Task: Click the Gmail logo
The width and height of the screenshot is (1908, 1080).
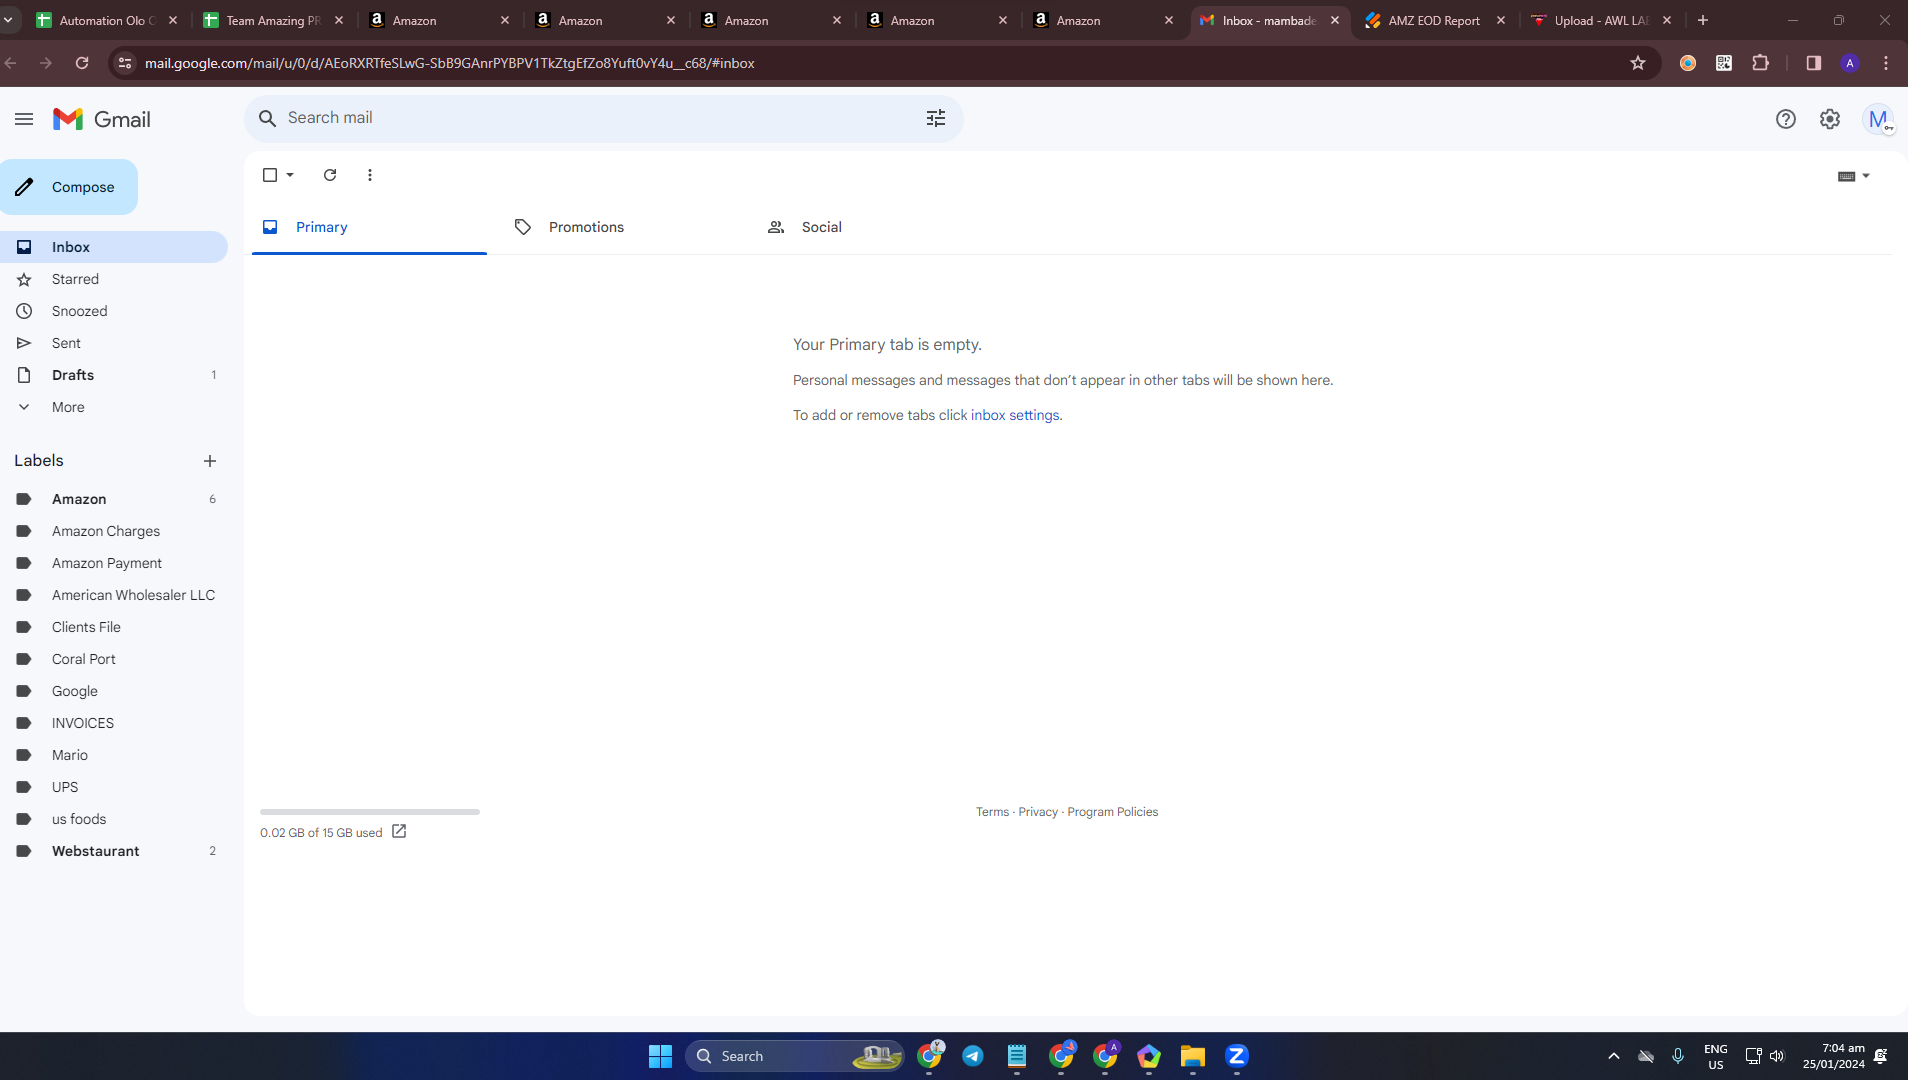Action: point(102,119)
